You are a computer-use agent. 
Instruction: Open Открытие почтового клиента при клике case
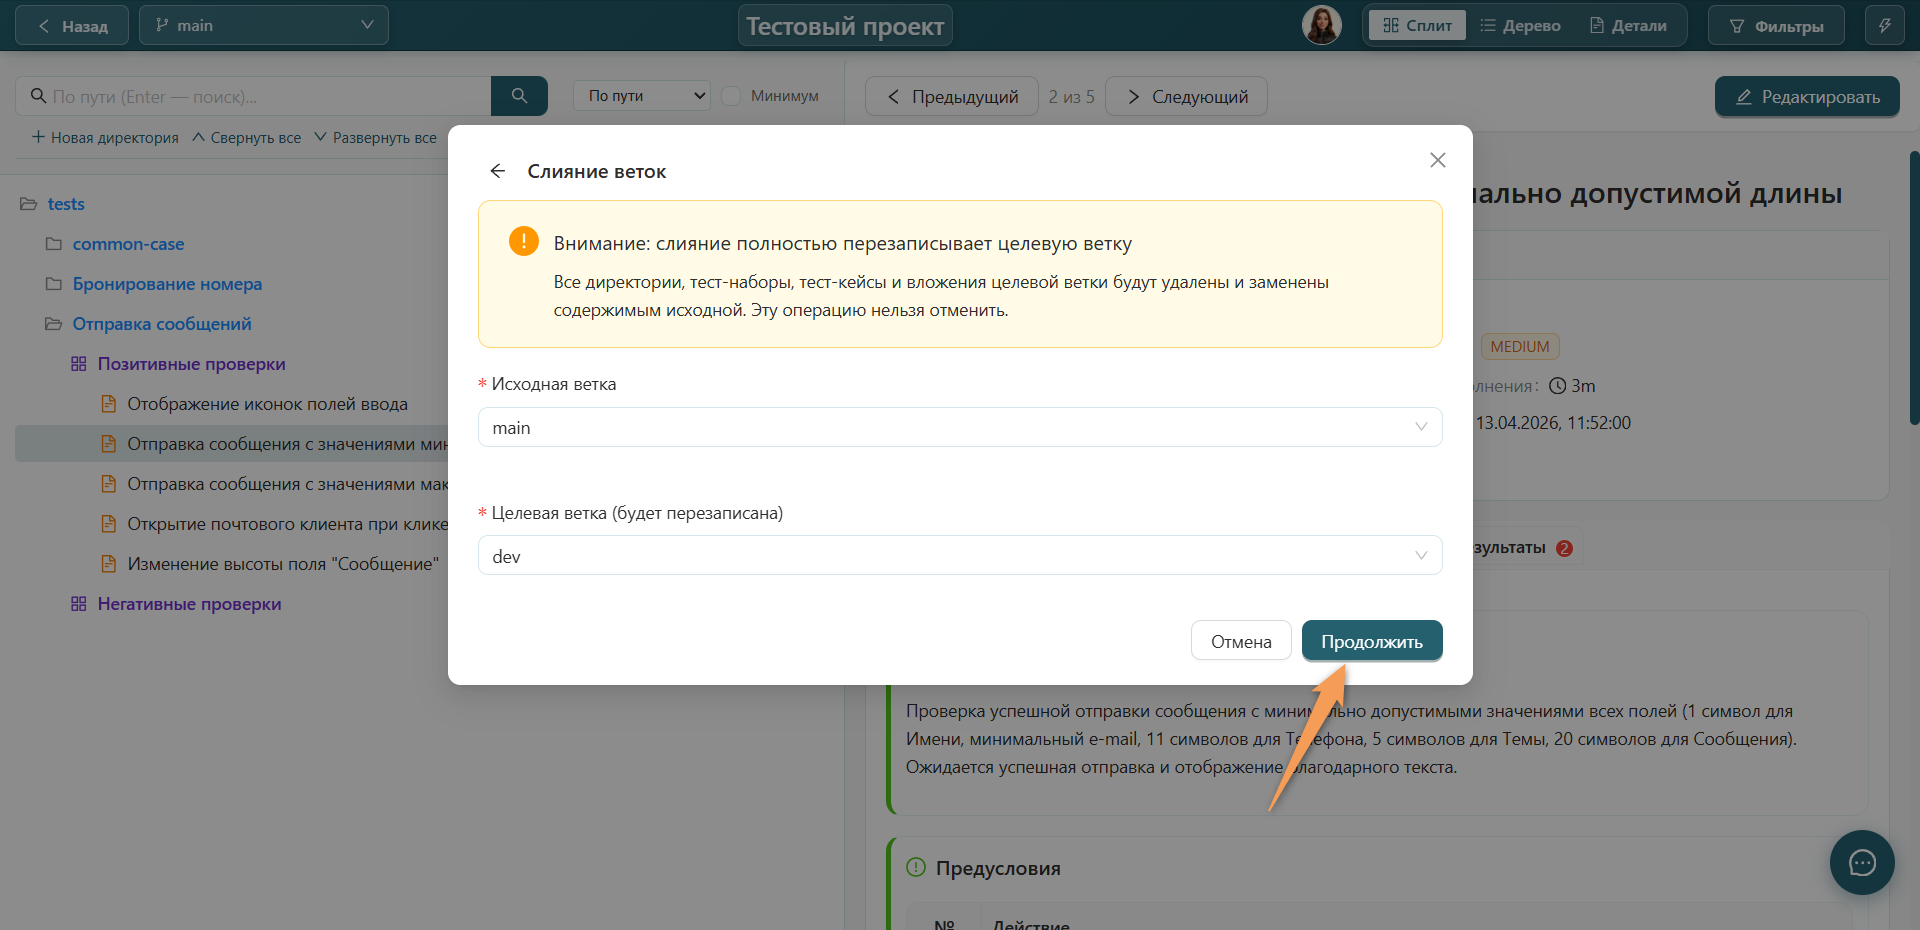tap(287, 524)
